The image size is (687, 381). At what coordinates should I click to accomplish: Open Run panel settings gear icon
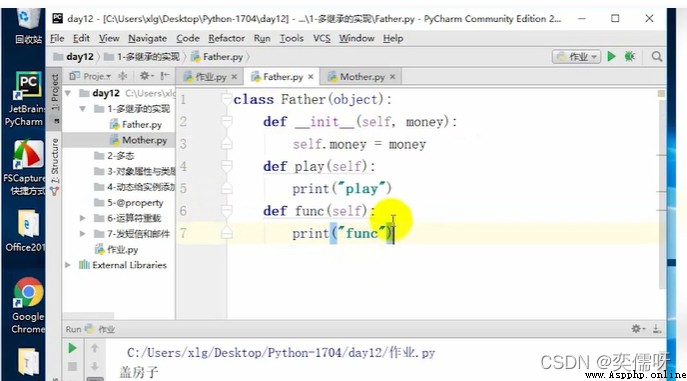tap(637, 328)
